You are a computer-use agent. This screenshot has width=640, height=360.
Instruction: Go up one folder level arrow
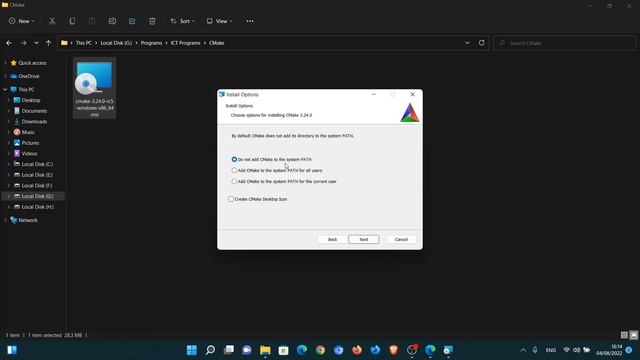48,43
